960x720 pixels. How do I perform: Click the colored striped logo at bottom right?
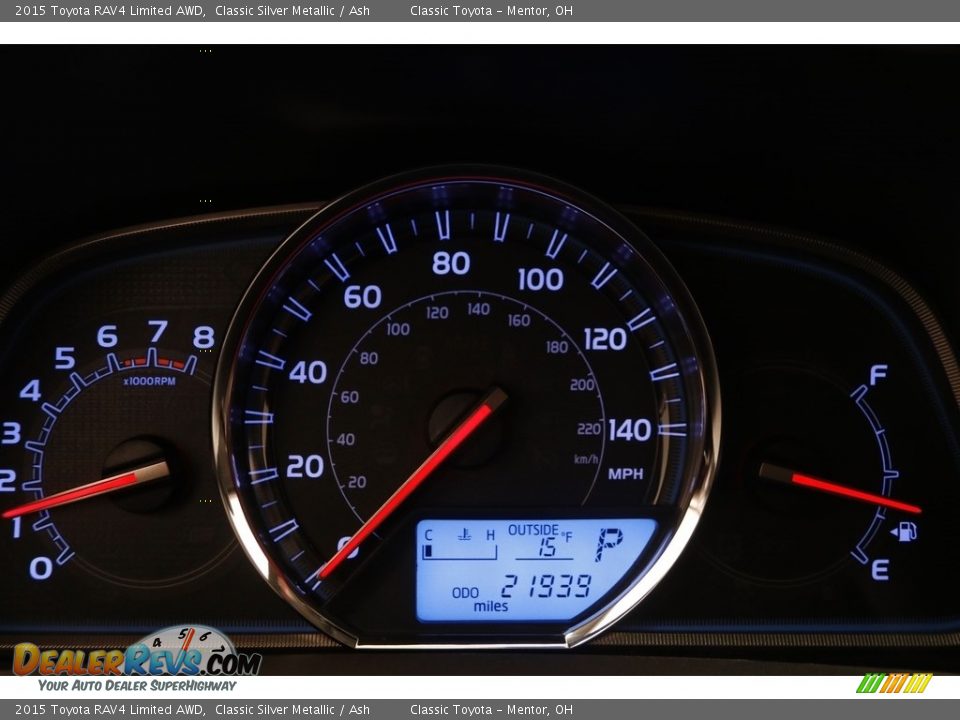point(893,683)
